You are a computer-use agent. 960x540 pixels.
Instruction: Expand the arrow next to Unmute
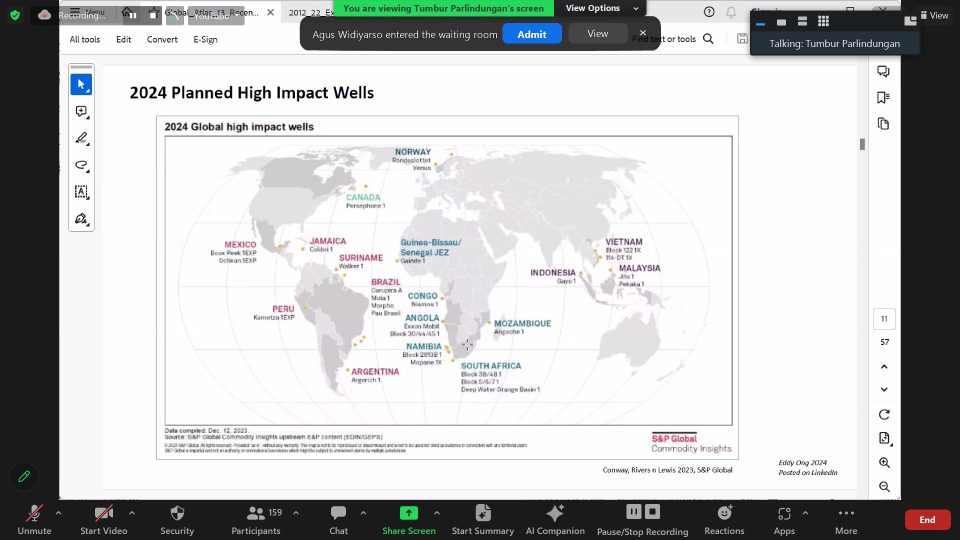(58, 512)
